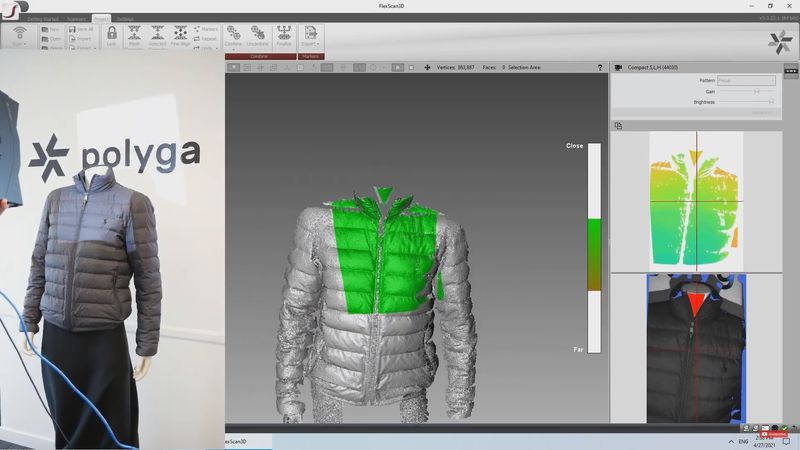Toggle the first viewport display mode button
This screenshot has width=800, height=450.
pyautogui.click(x=234, y=68)
